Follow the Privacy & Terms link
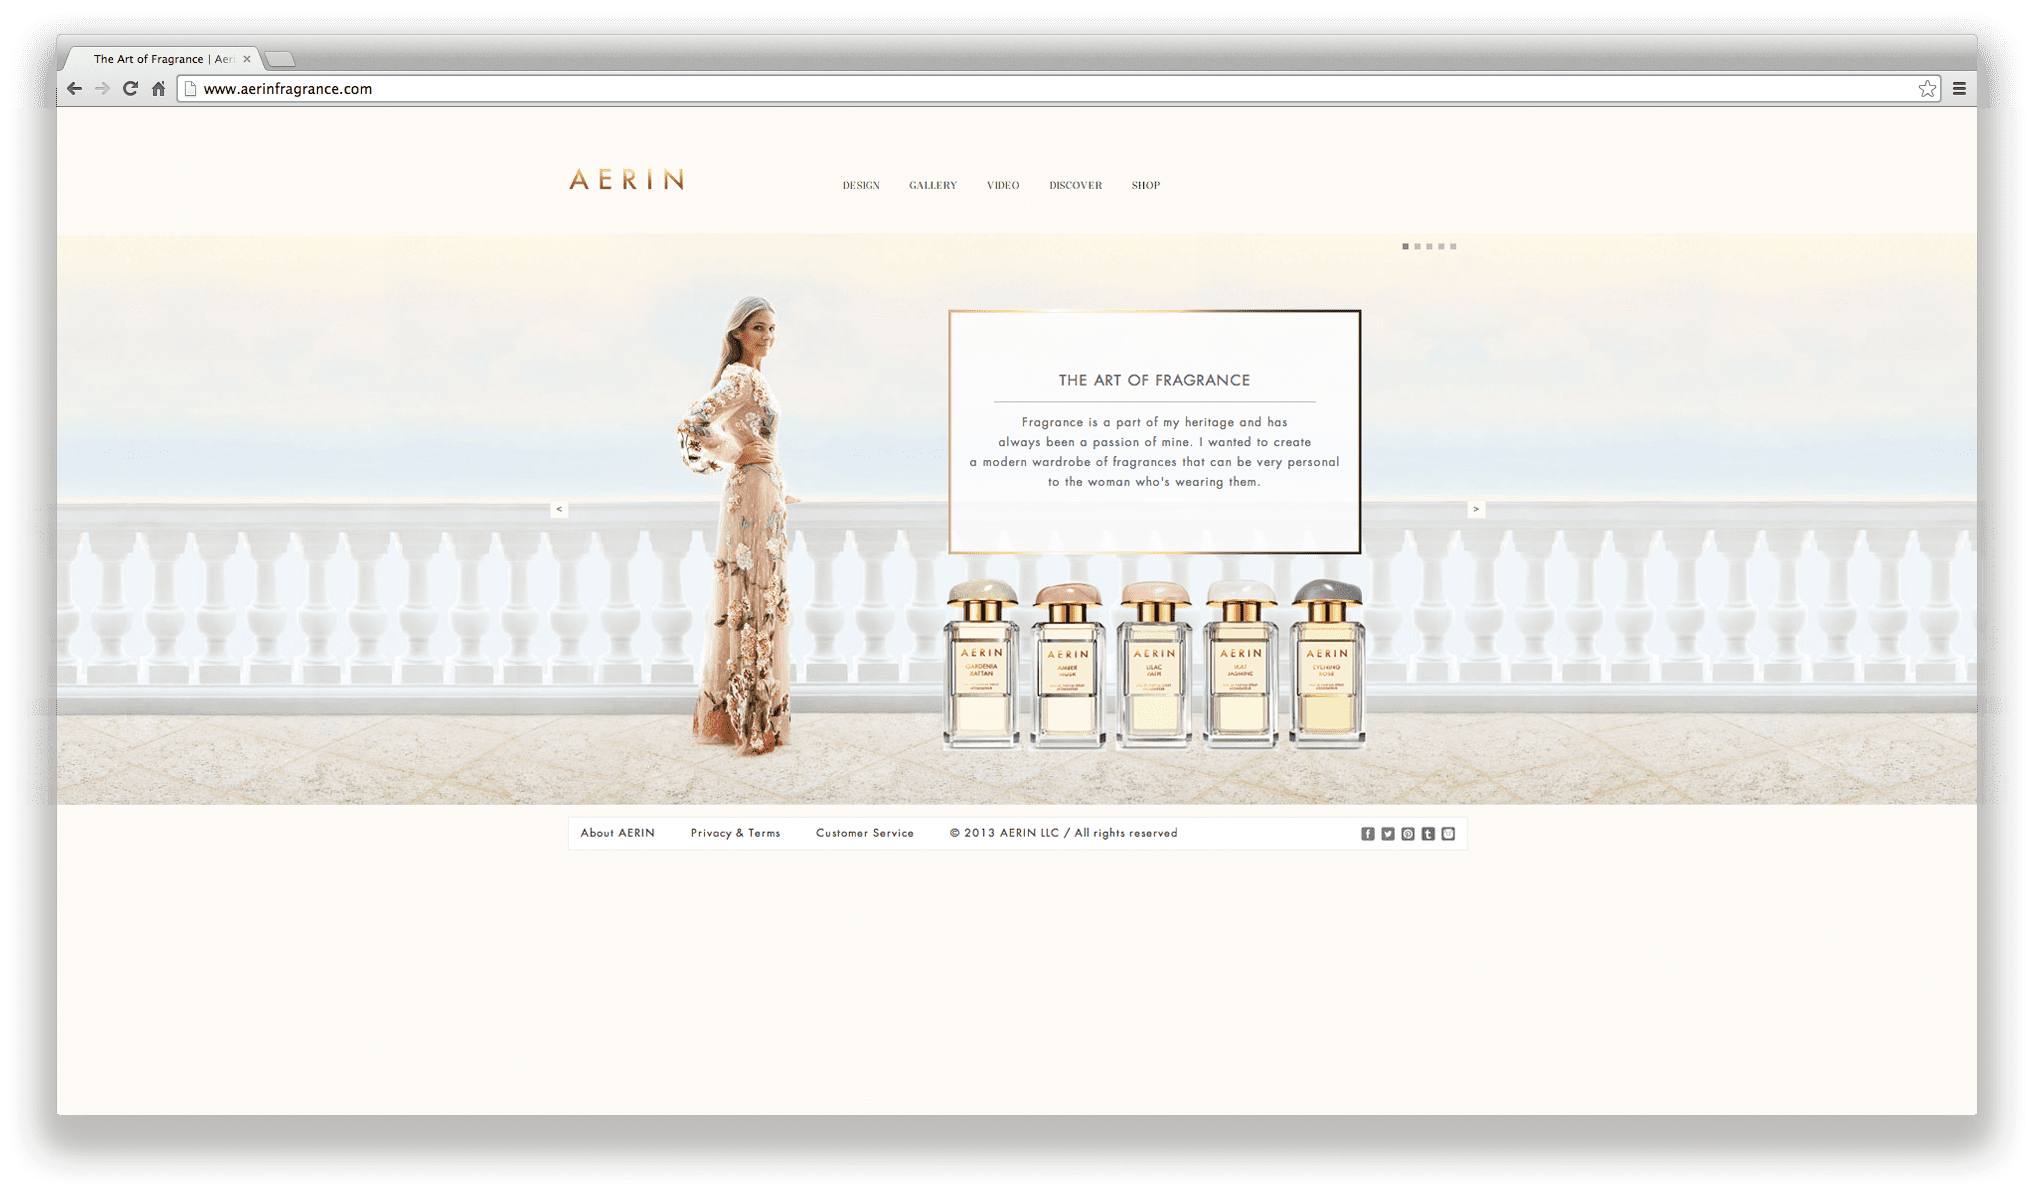This screenshot has height=1194, width=2034. coord(735,833)
